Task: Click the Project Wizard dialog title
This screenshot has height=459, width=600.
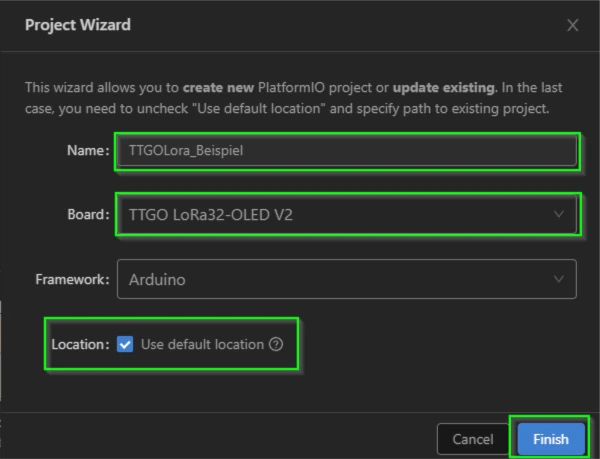Action: coord(78,25)
